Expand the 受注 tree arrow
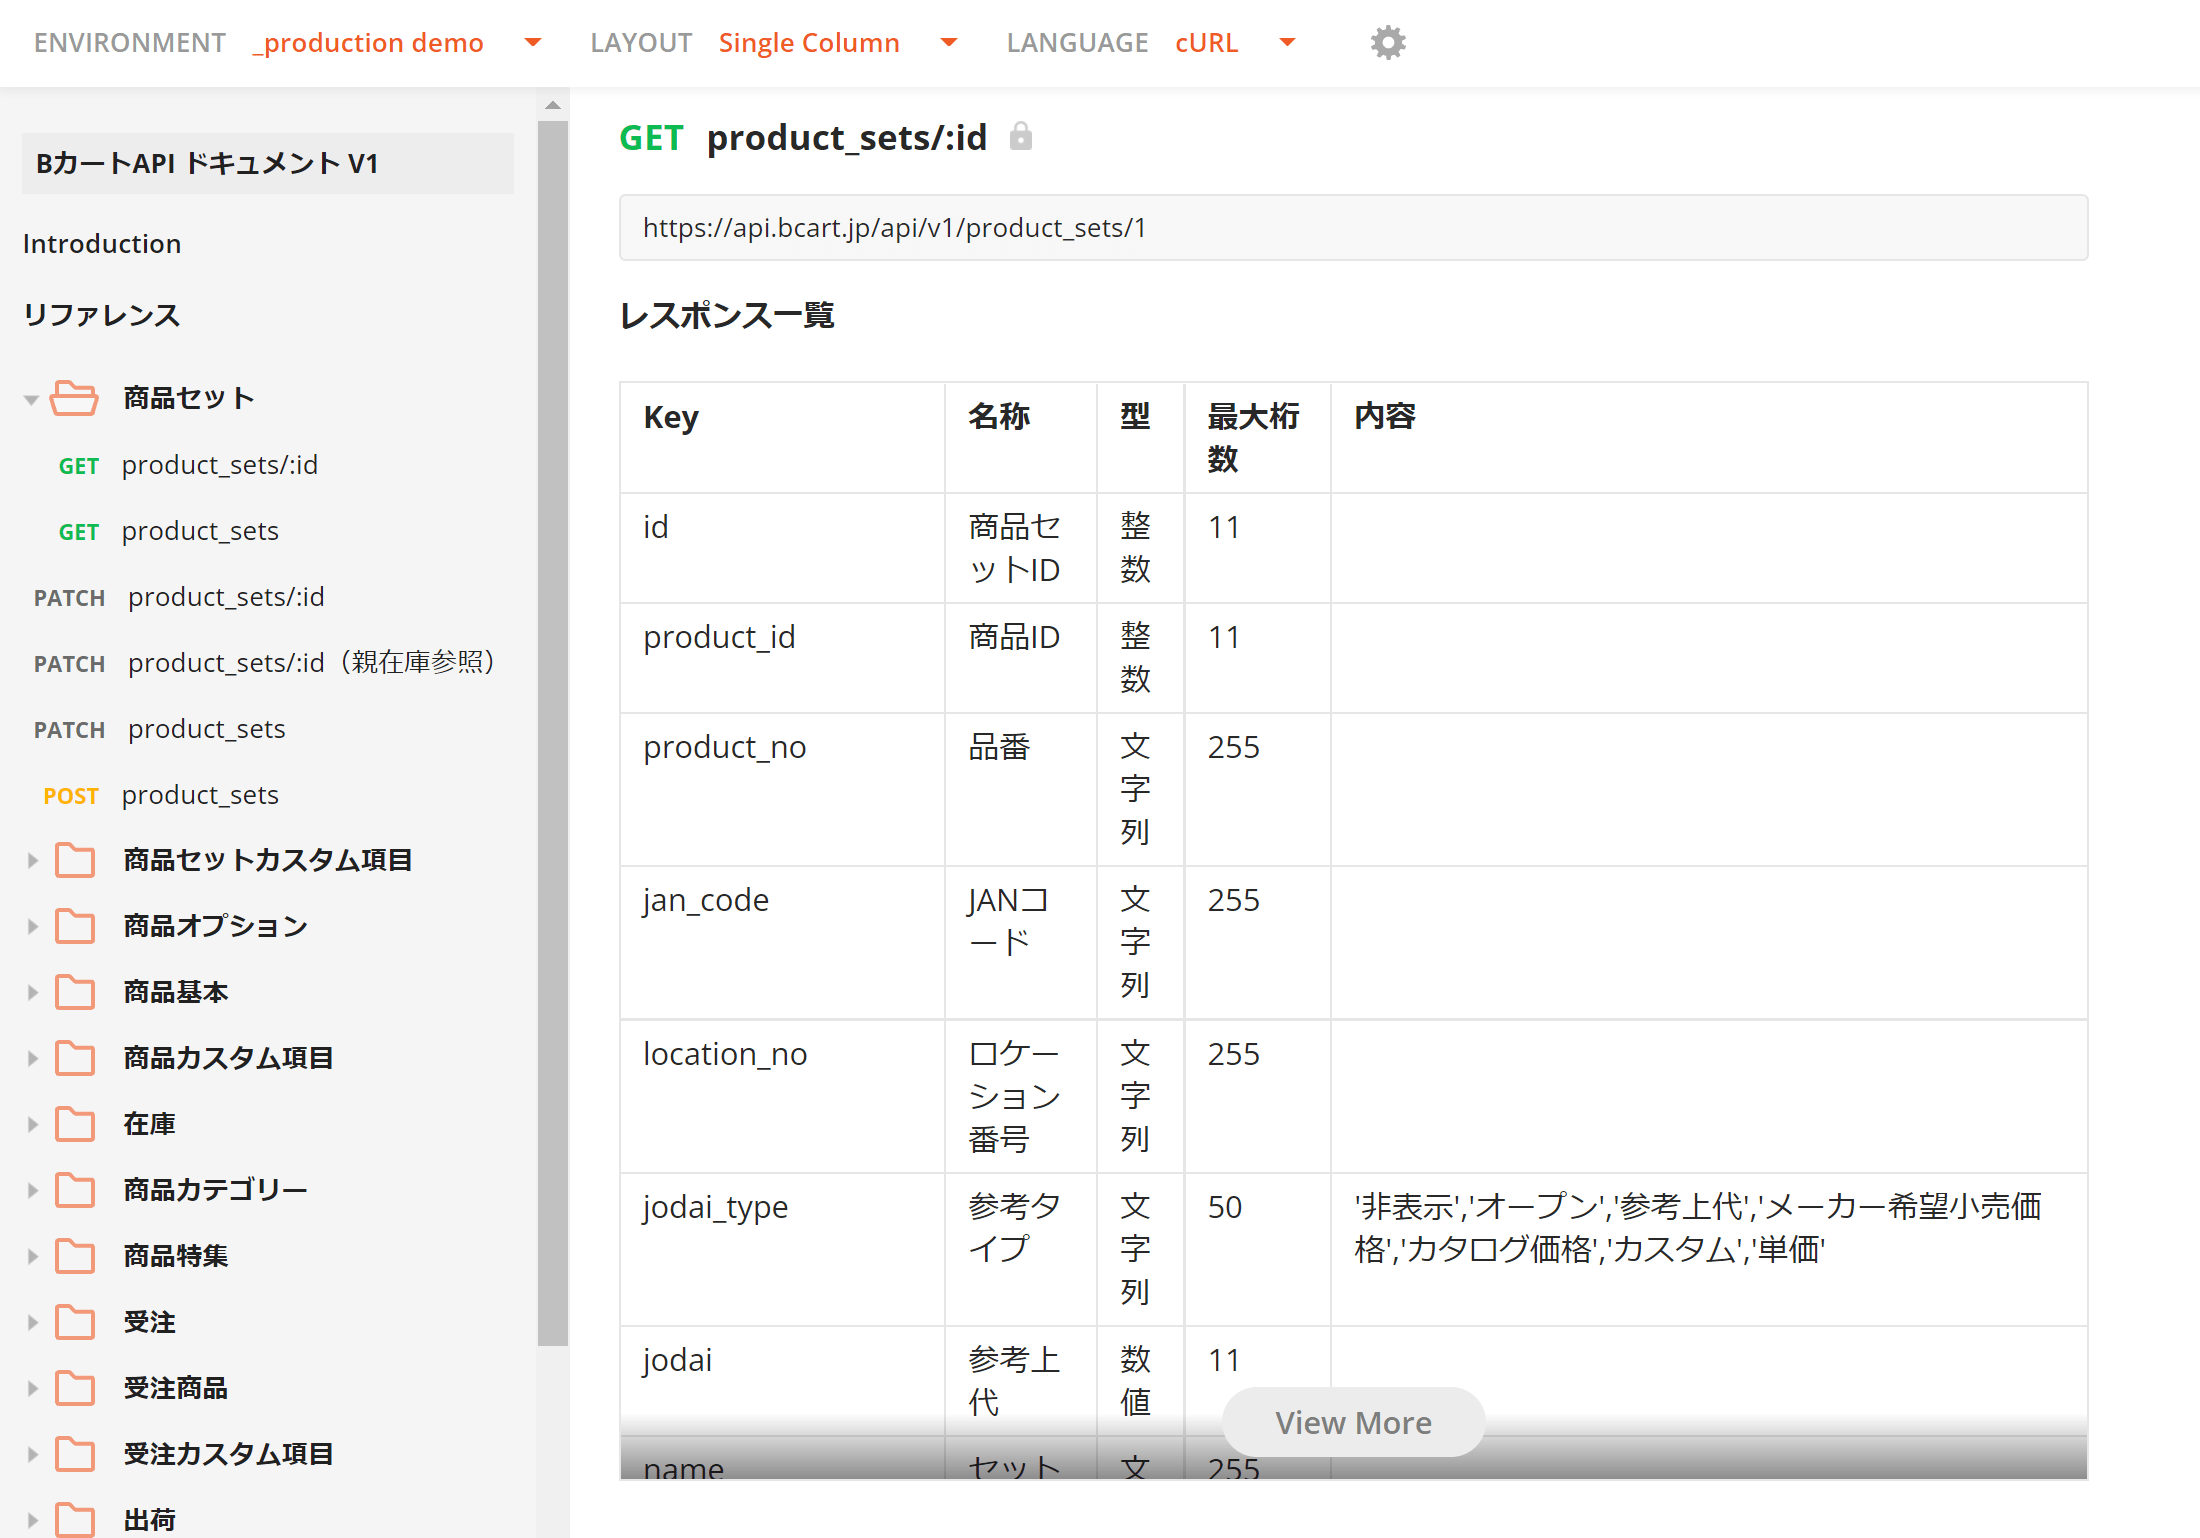 32,1322
